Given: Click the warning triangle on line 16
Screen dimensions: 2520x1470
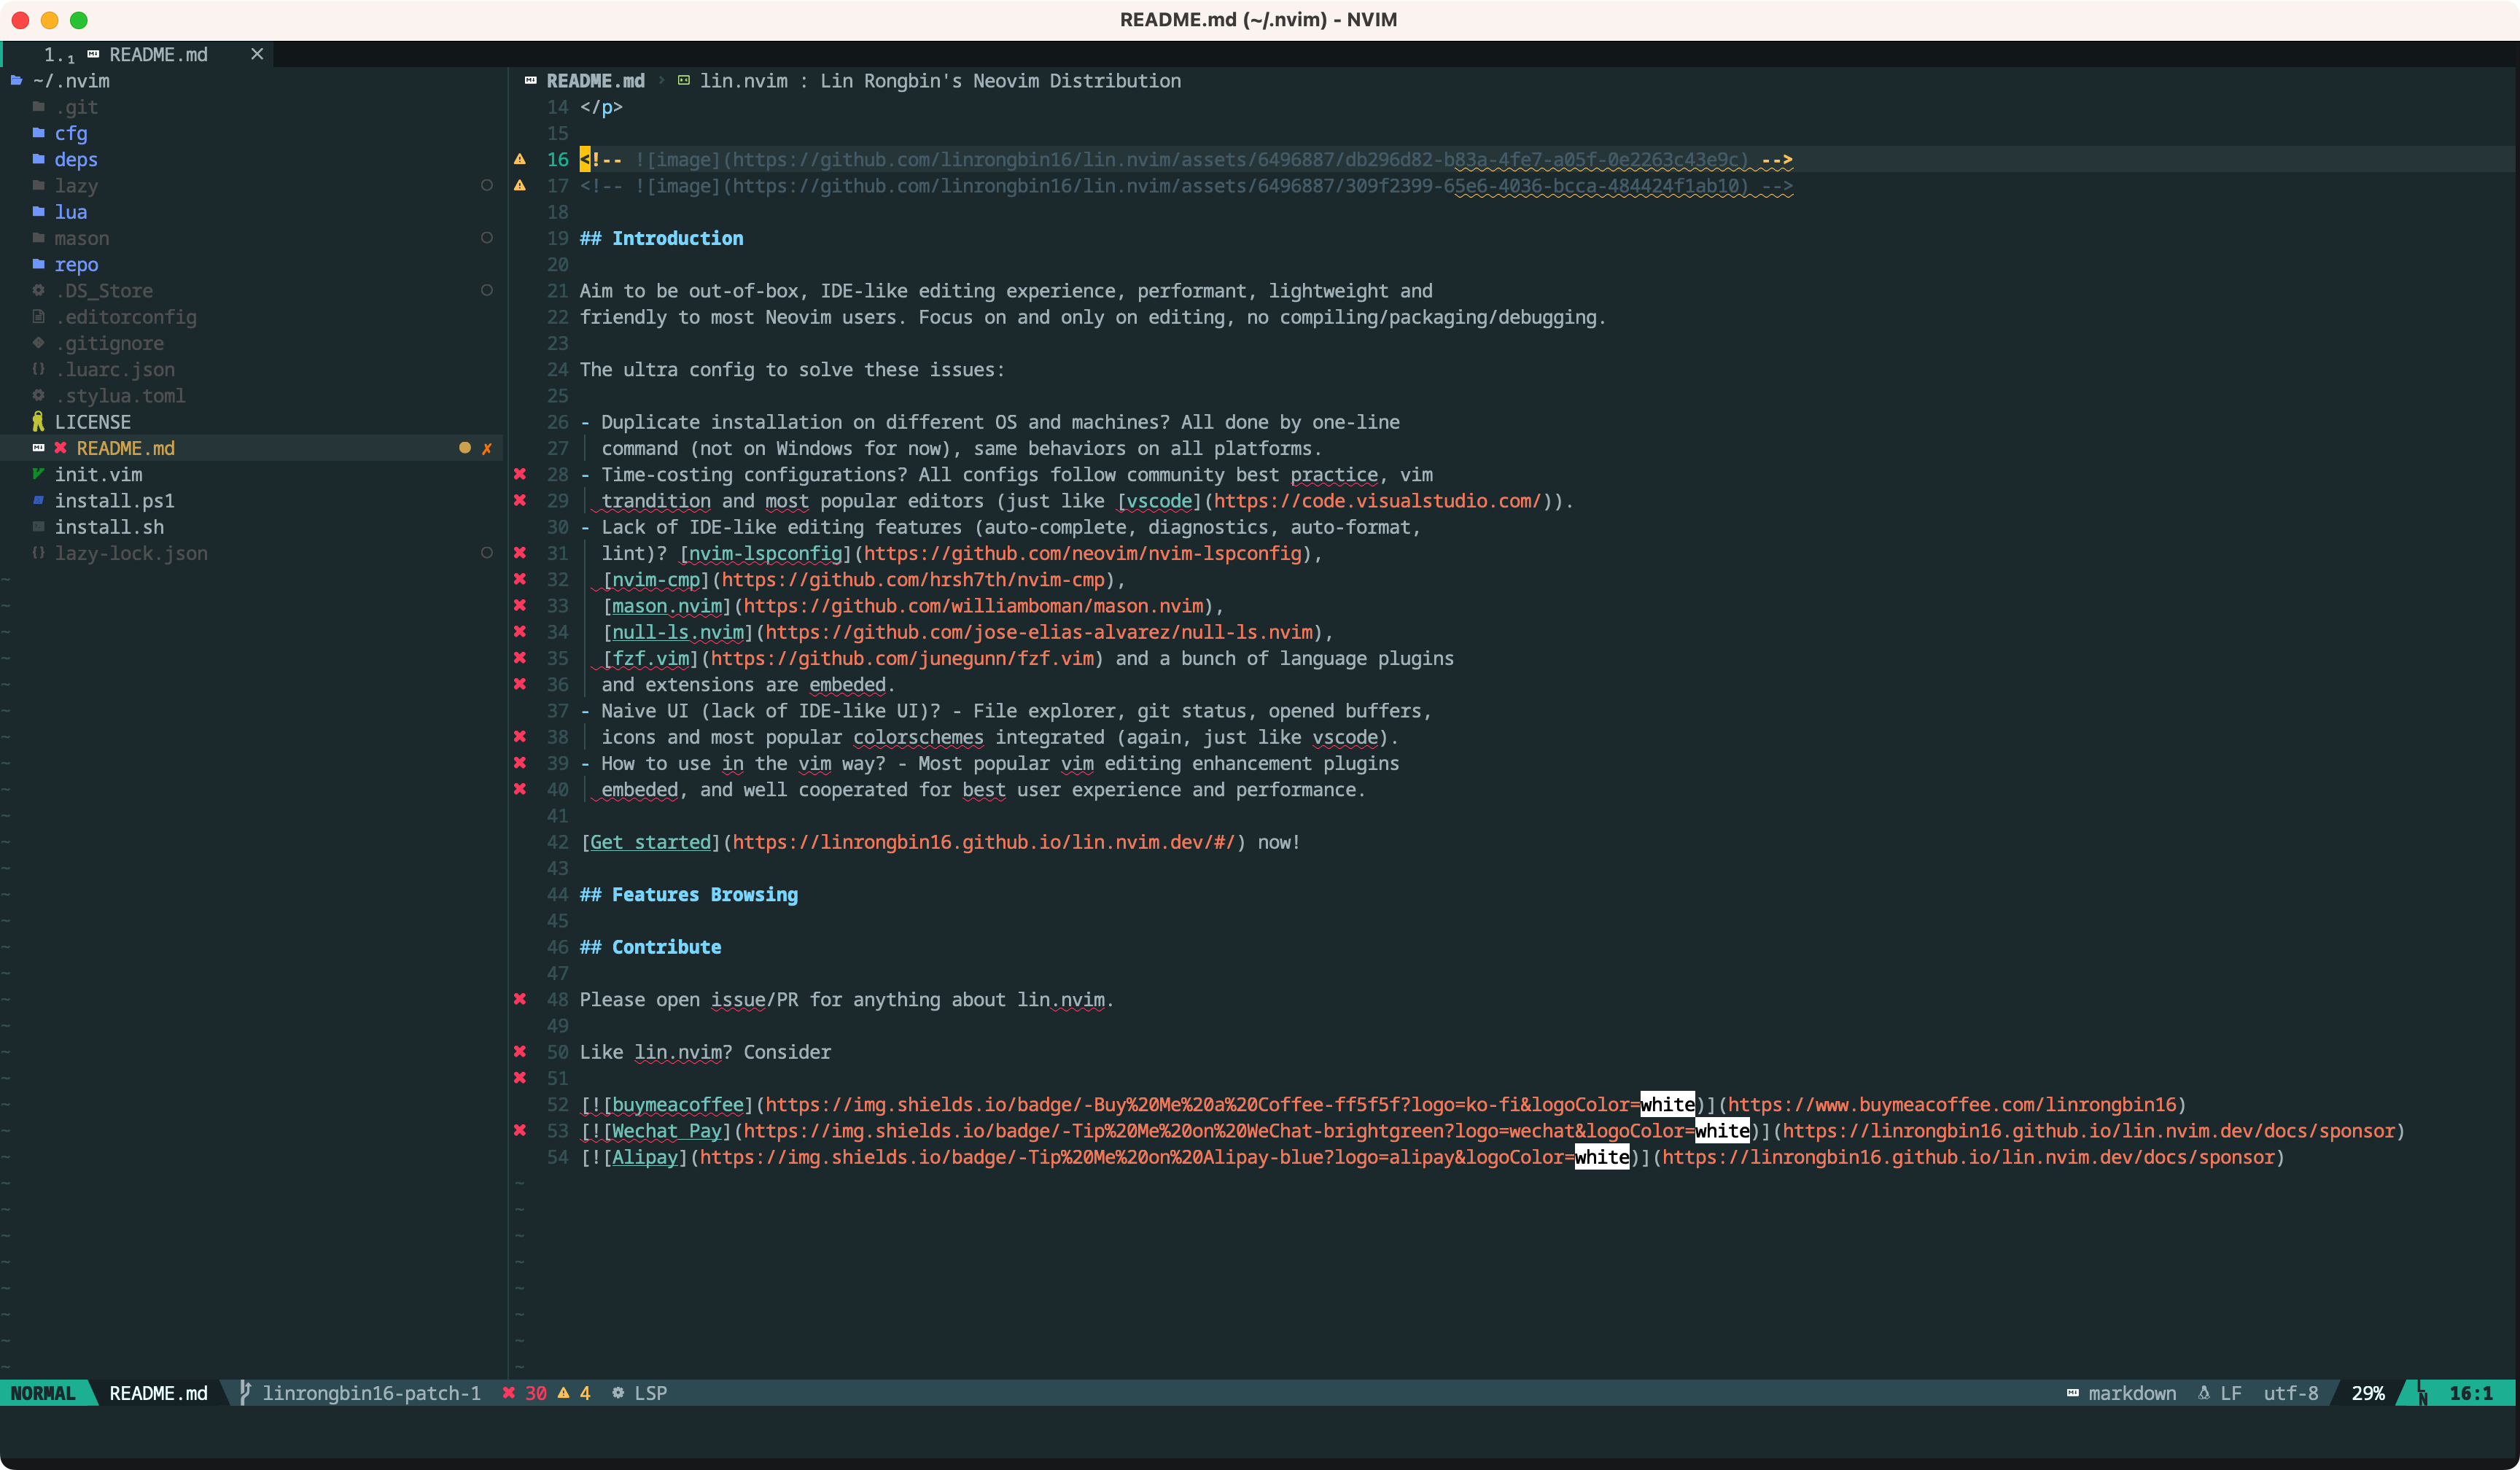Looking at the screenshot, I should click(x=520, y=159).
